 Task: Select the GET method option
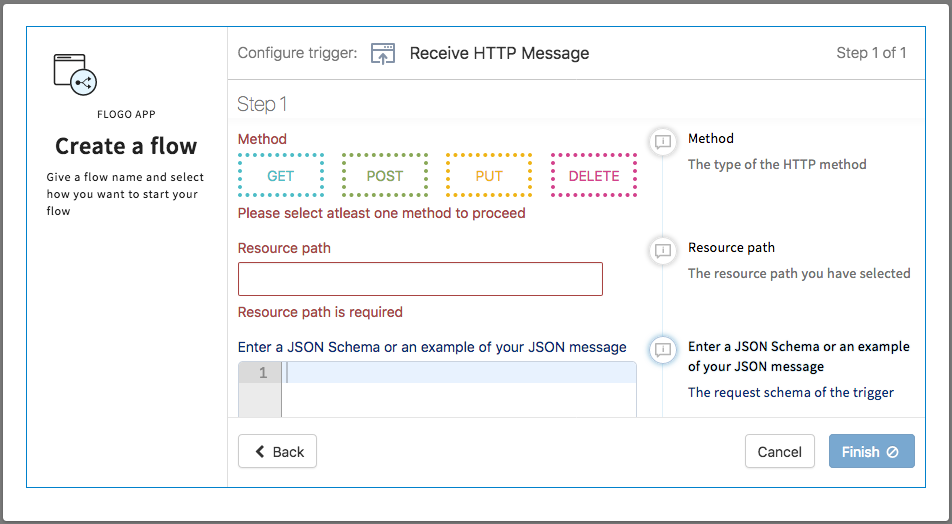281,176
